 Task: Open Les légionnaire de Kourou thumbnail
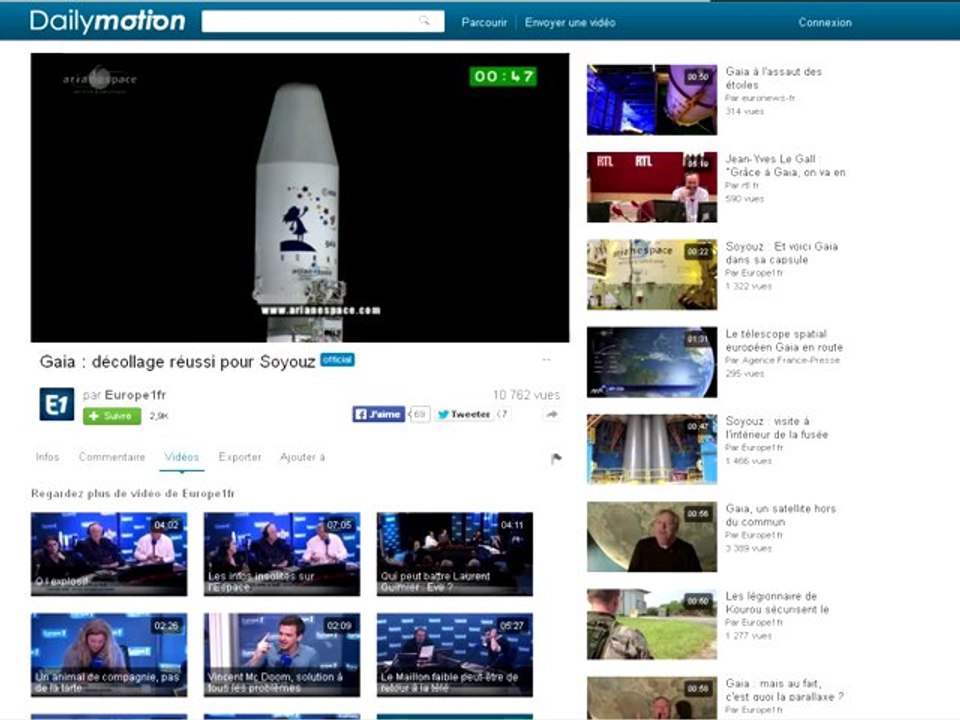coord(652,624)
